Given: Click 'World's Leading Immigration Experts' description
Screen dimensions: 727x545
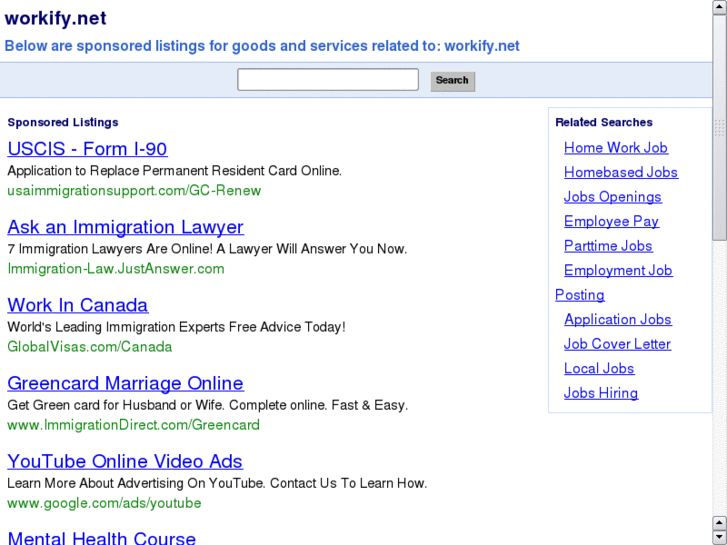Looking at the screenshot, I should 176,327.
